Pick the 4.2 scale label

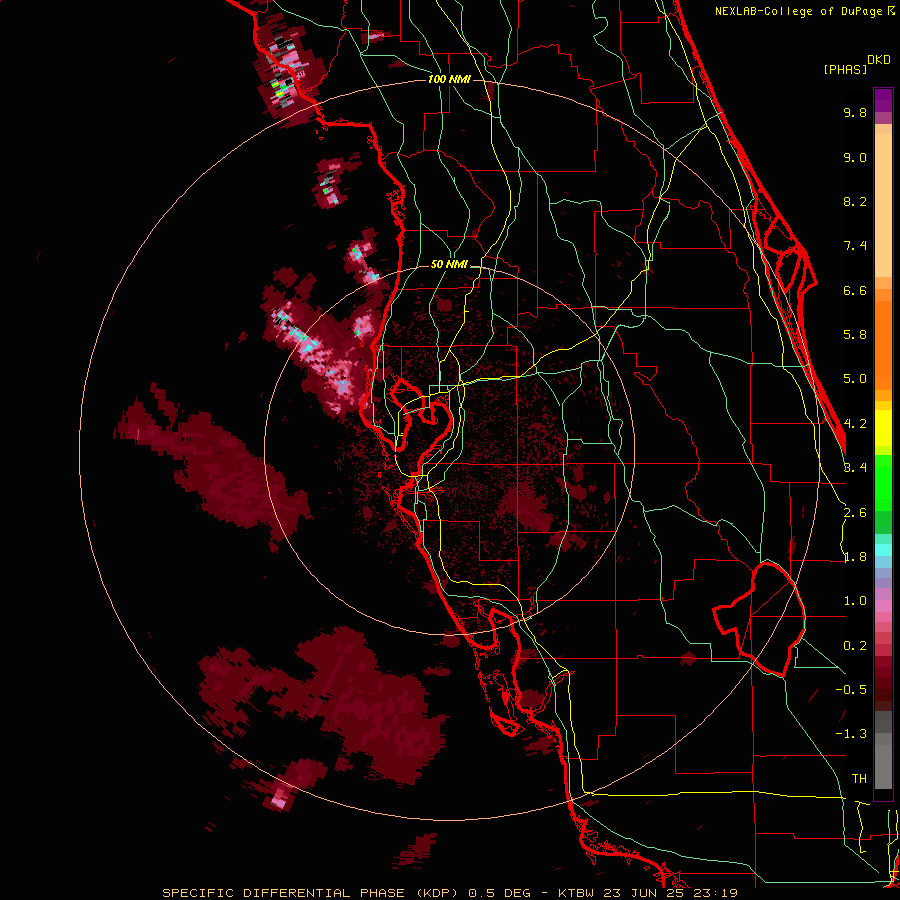pyautogui.click(x=855, y=424)
